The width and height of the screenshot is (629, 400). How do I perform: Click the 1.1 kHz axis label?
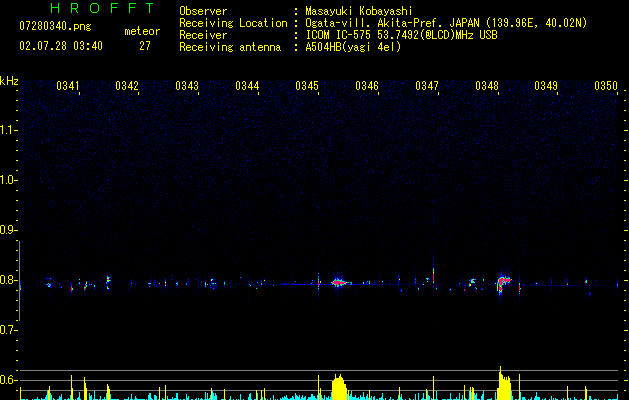coord(7,130)
